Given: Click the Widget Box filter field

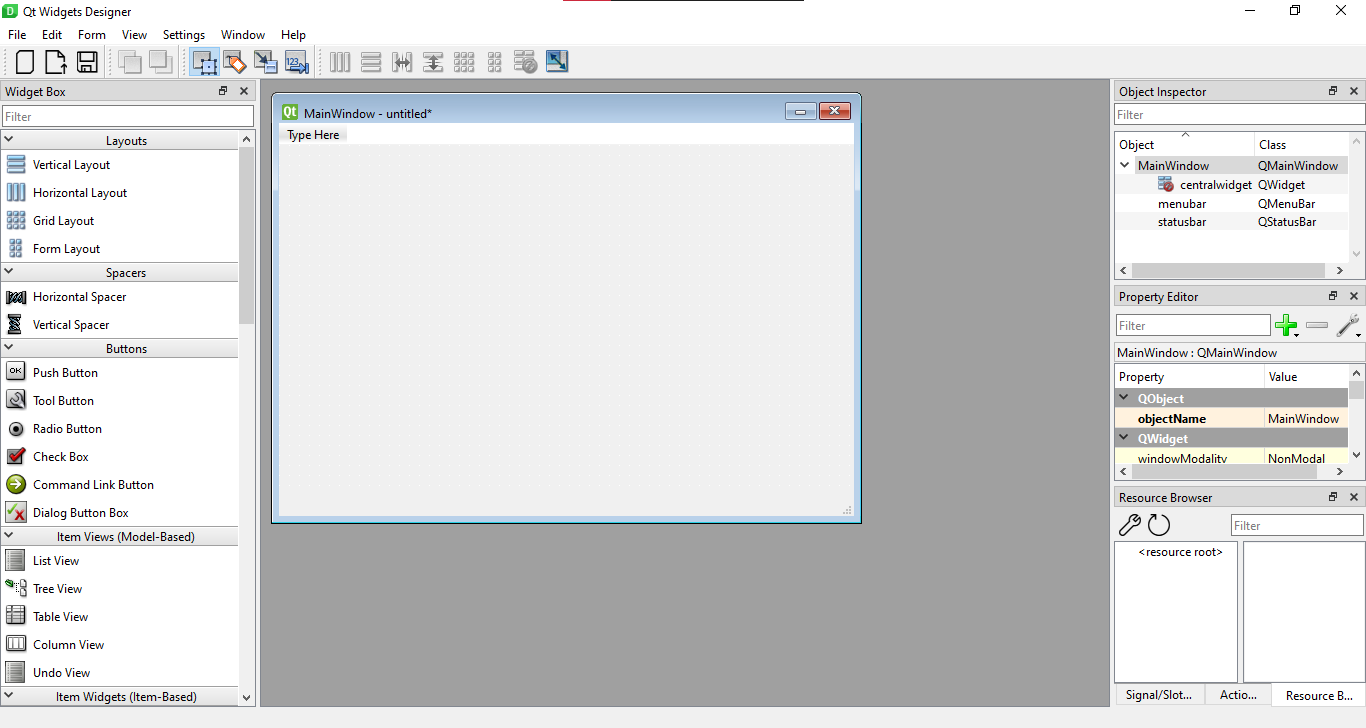Looking at the screenshot, I should pyautogui.click(x=128, y=117).
